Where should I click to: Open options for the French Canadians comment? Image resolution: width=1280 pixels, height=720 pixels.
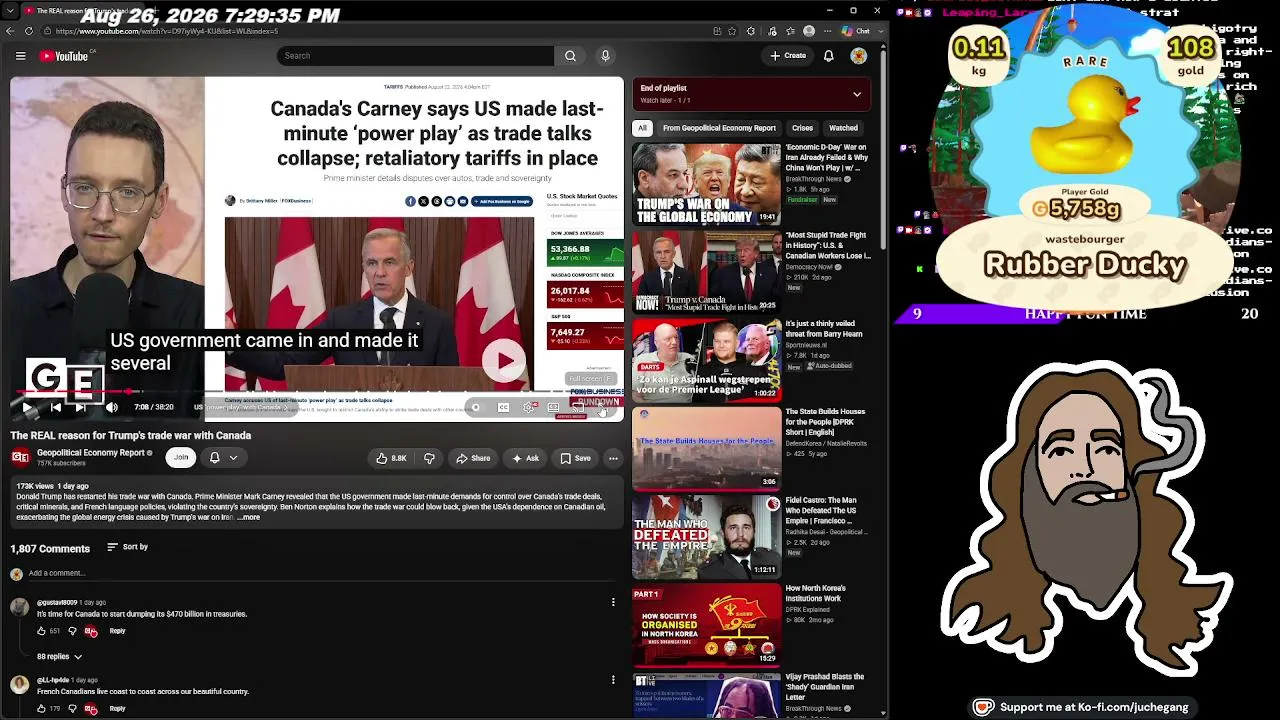coord(613,680)
